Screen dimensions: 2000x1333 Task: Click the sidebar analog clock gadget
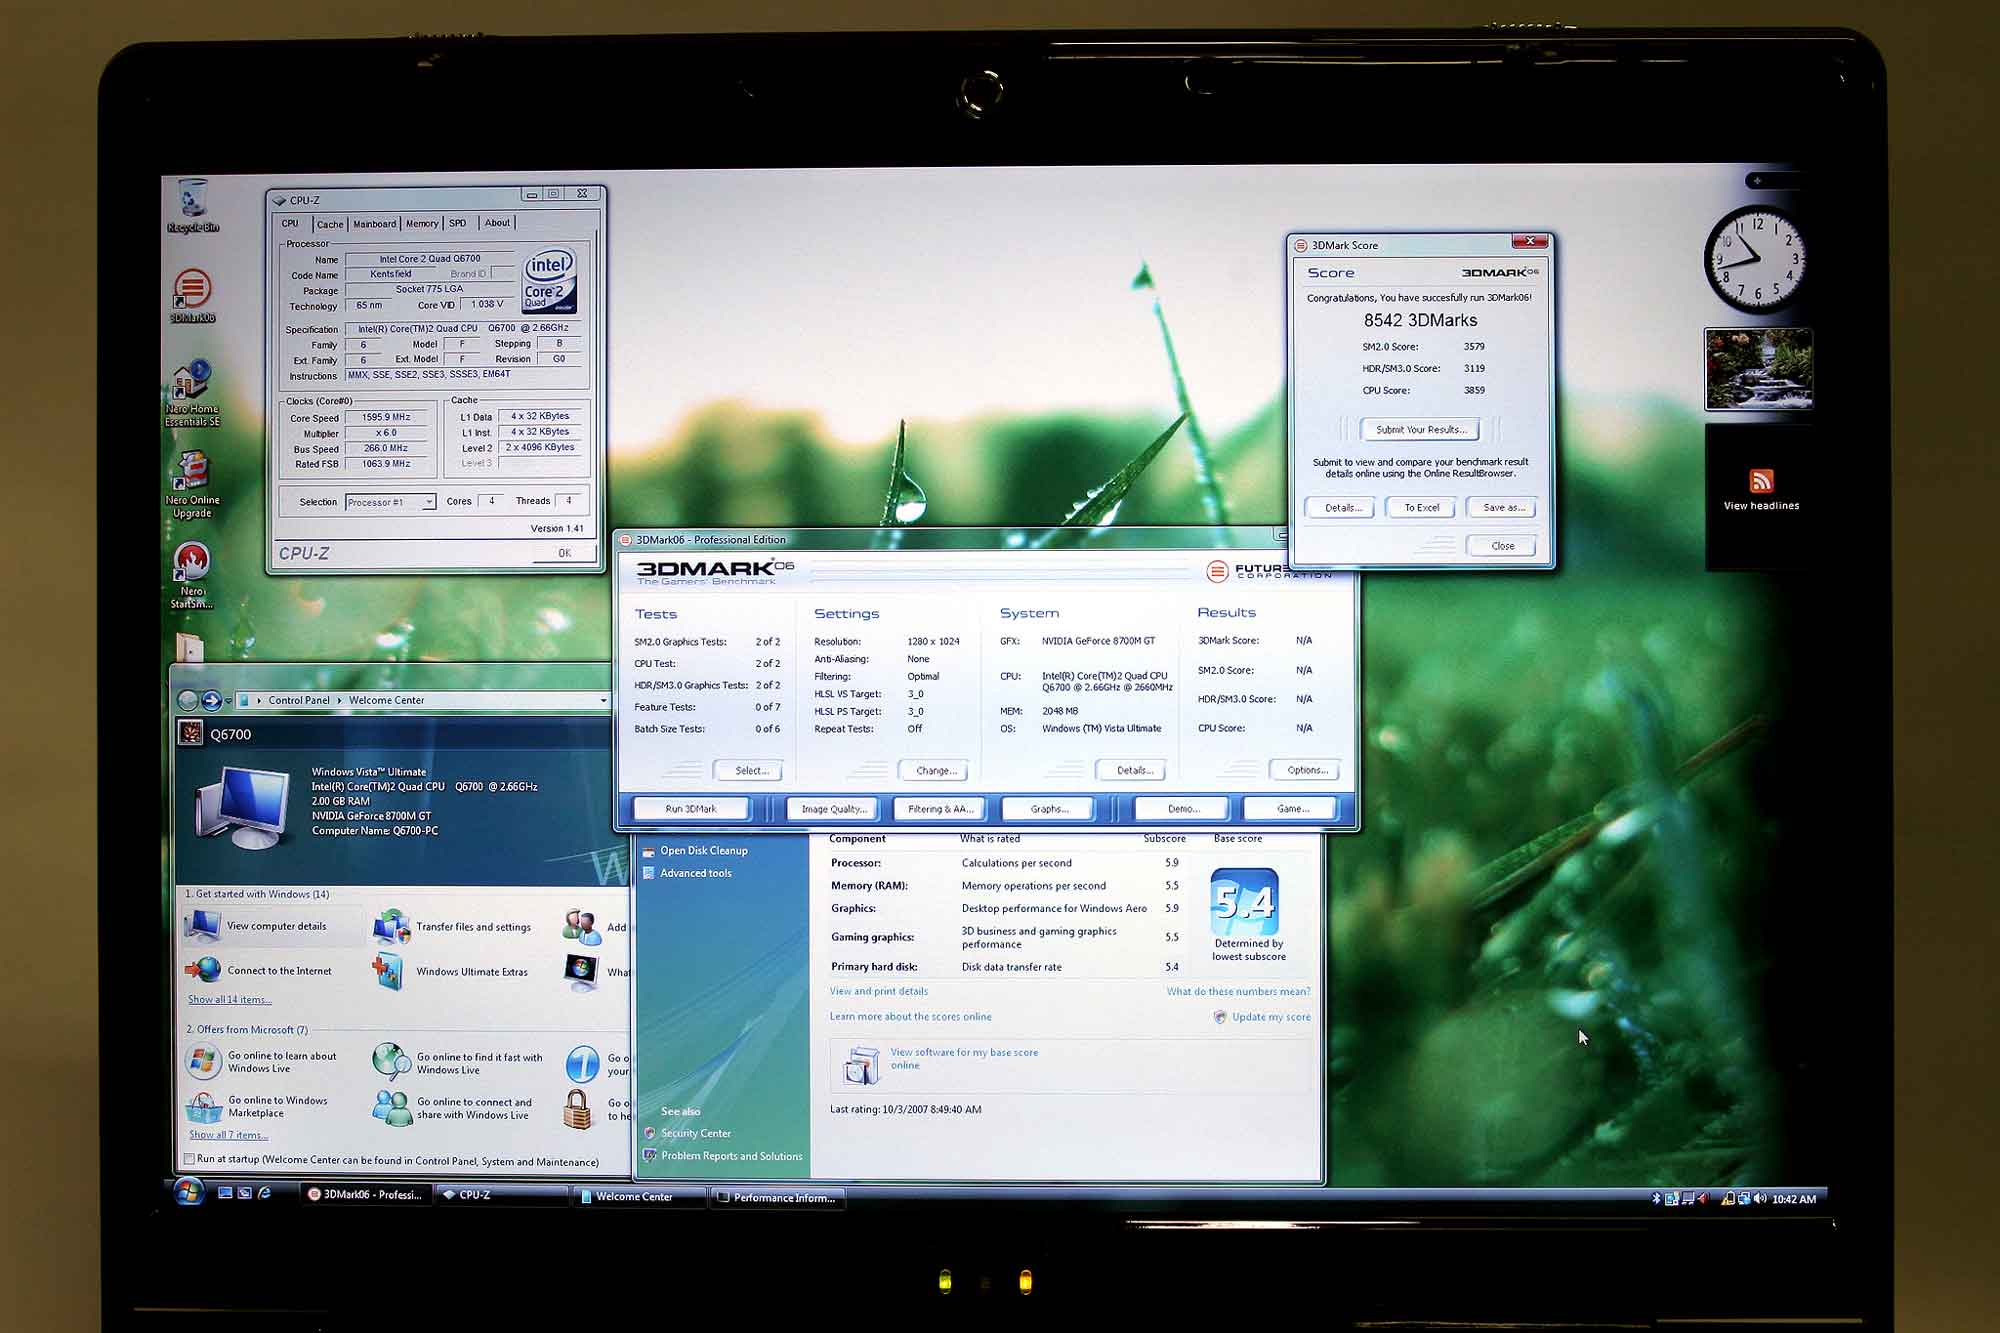(x=1757, y=258)
